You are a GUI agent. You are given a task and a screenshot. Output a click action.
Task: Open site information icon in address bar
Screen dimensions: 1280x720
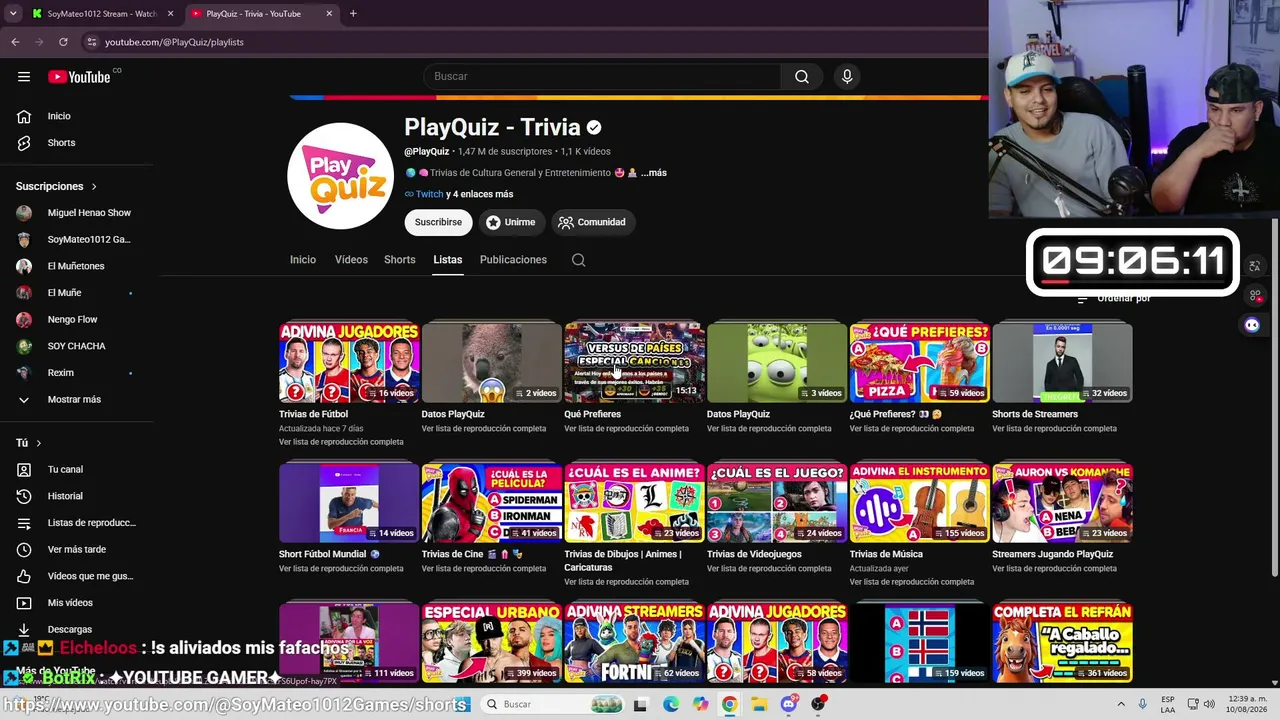coord(92,42)
